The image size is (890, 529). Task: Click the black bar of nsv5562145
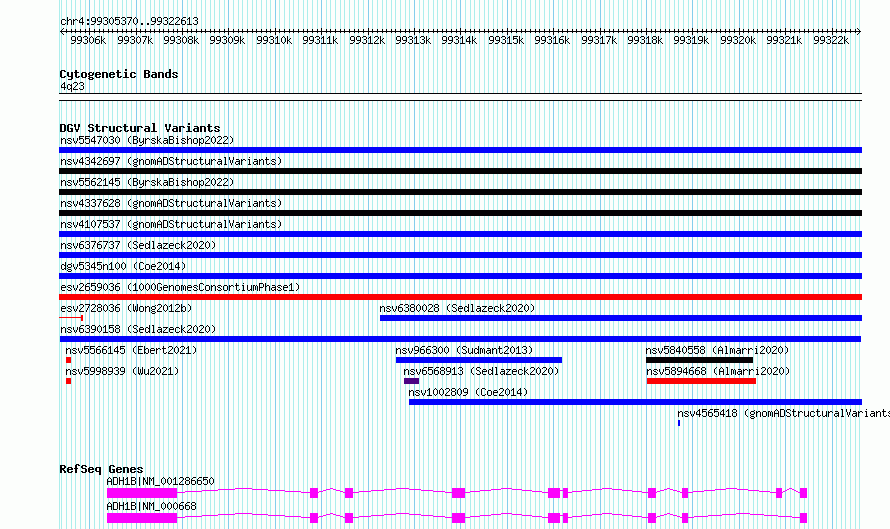(460, 192)
